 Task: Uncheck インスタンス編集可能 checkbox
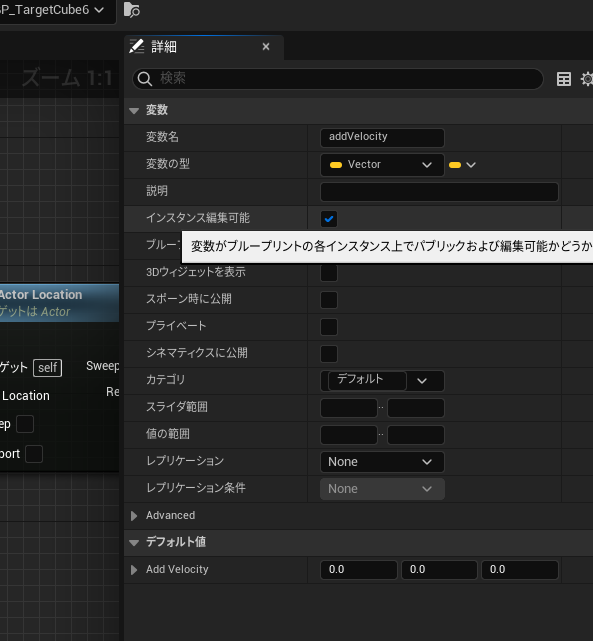[329, 219]
